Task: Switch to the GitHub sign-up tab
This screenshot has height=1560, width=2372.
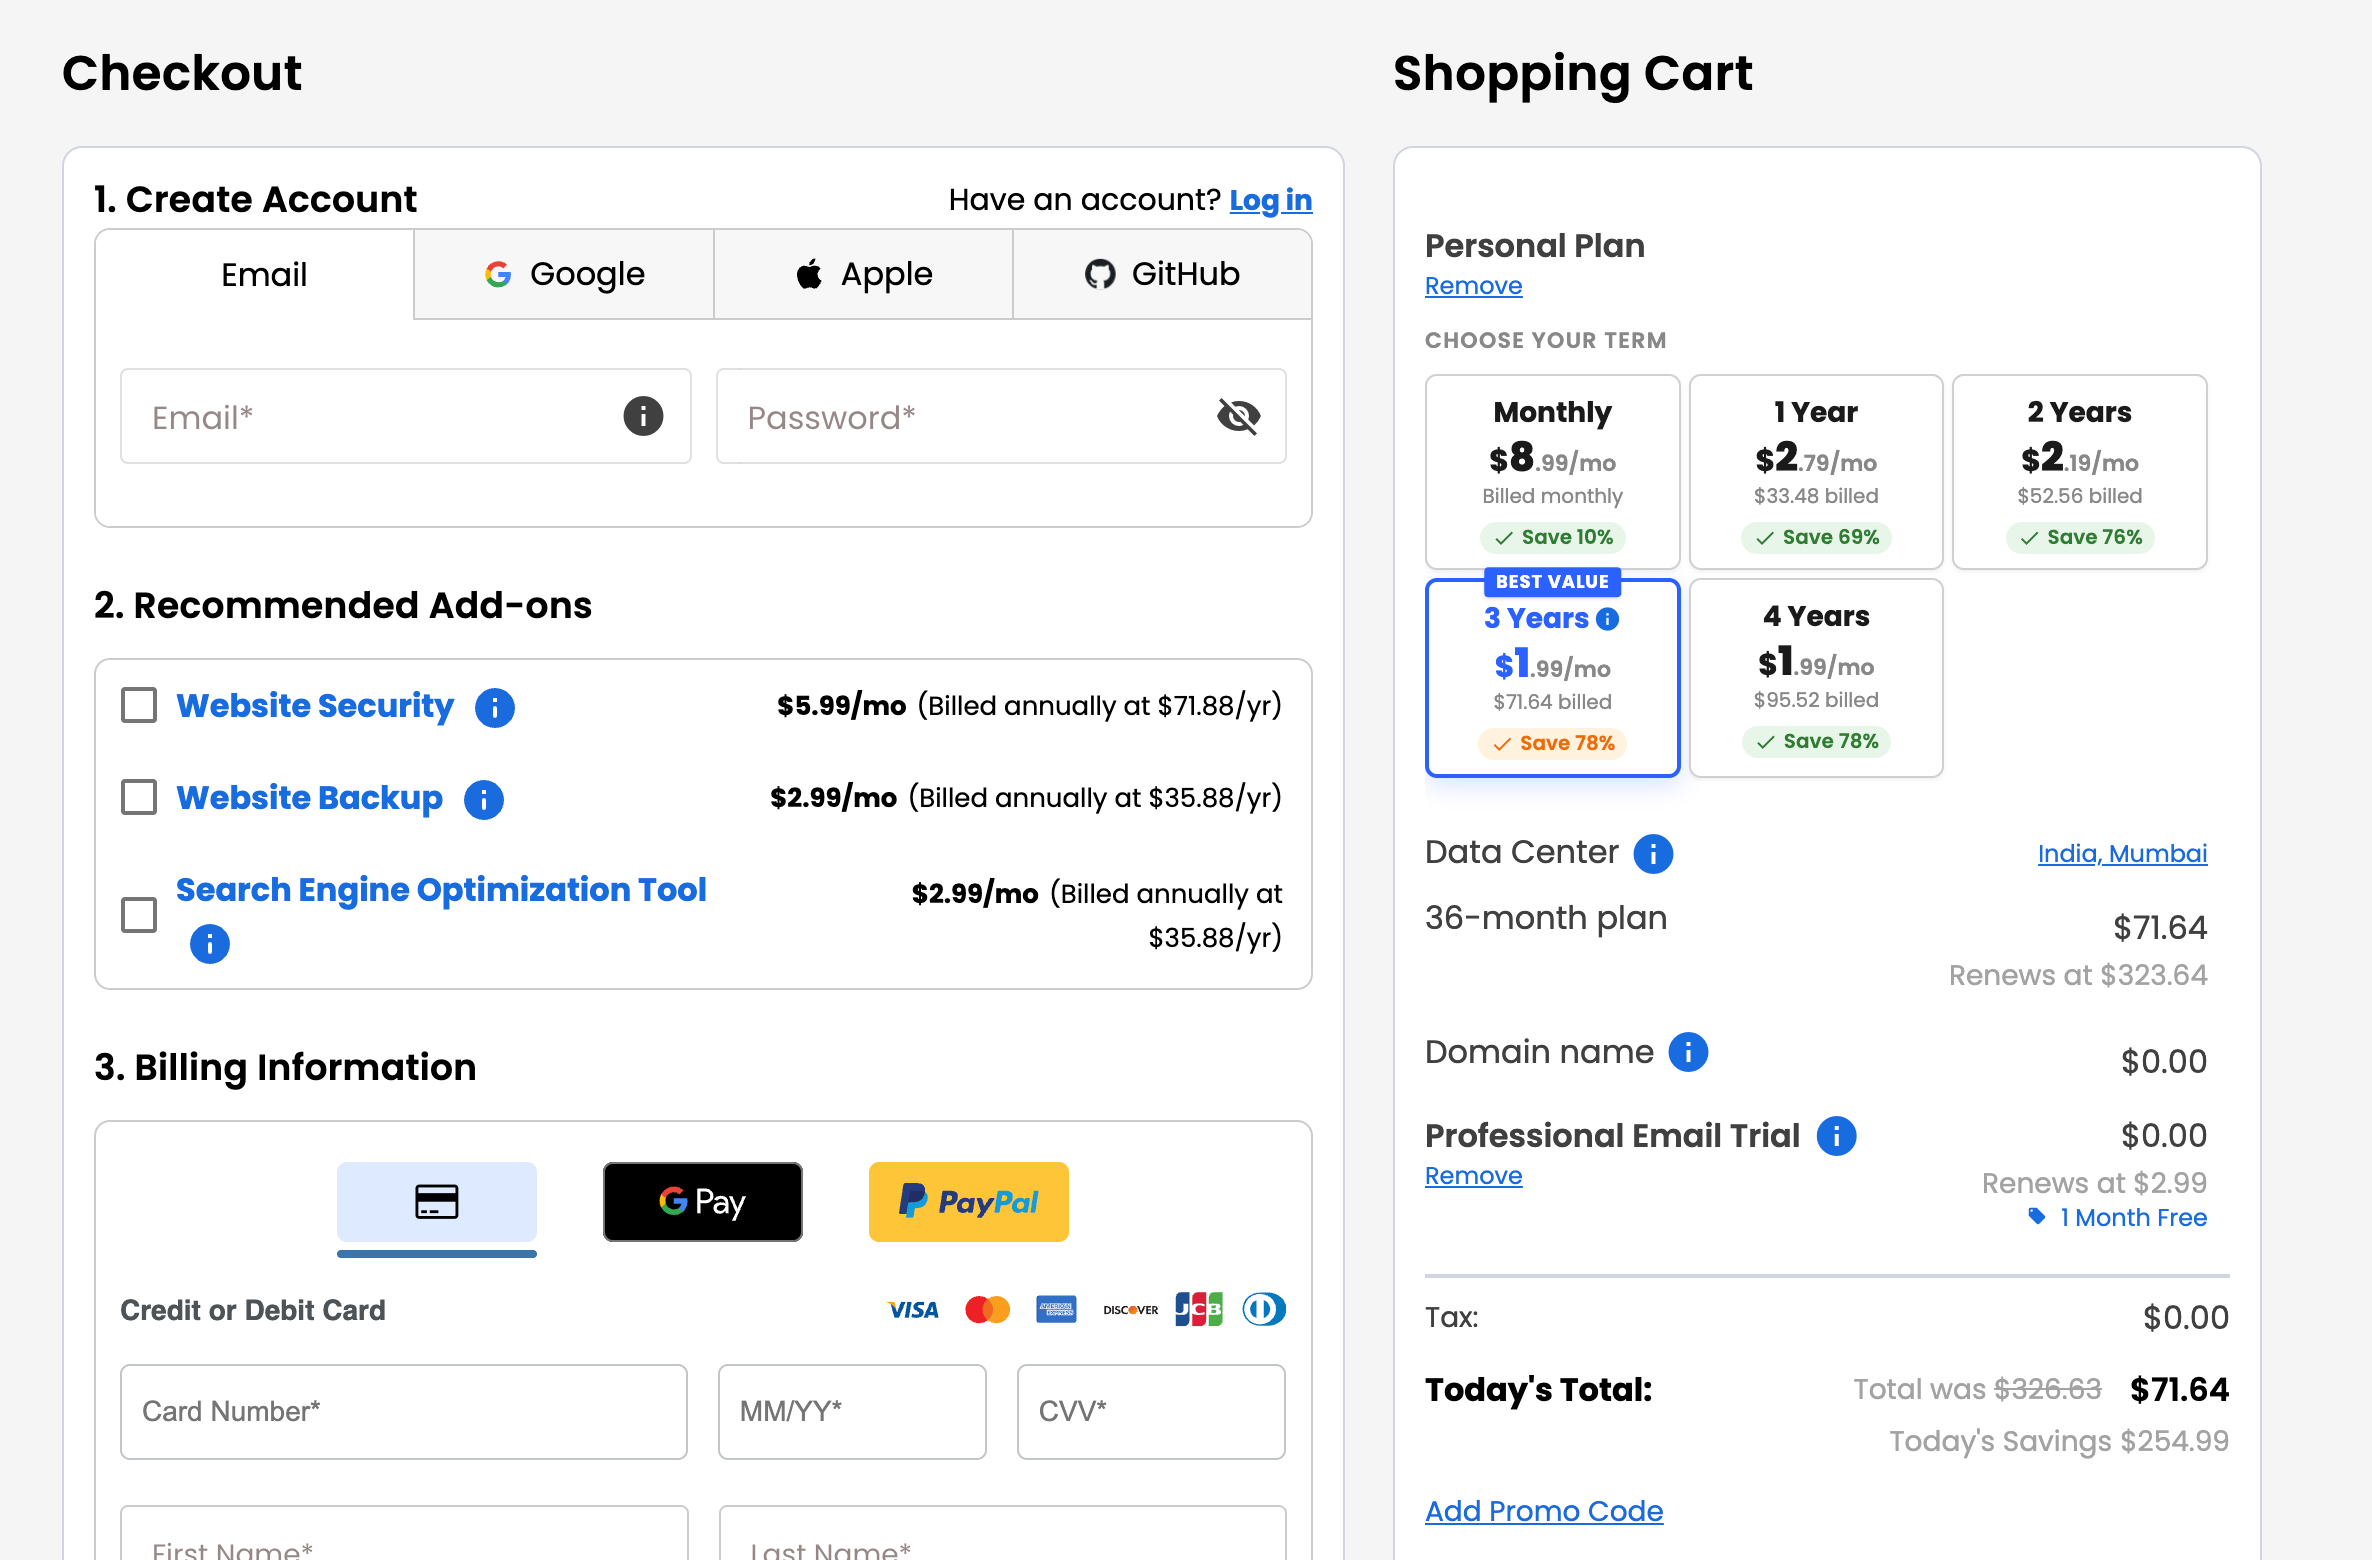Action: 1162,275
